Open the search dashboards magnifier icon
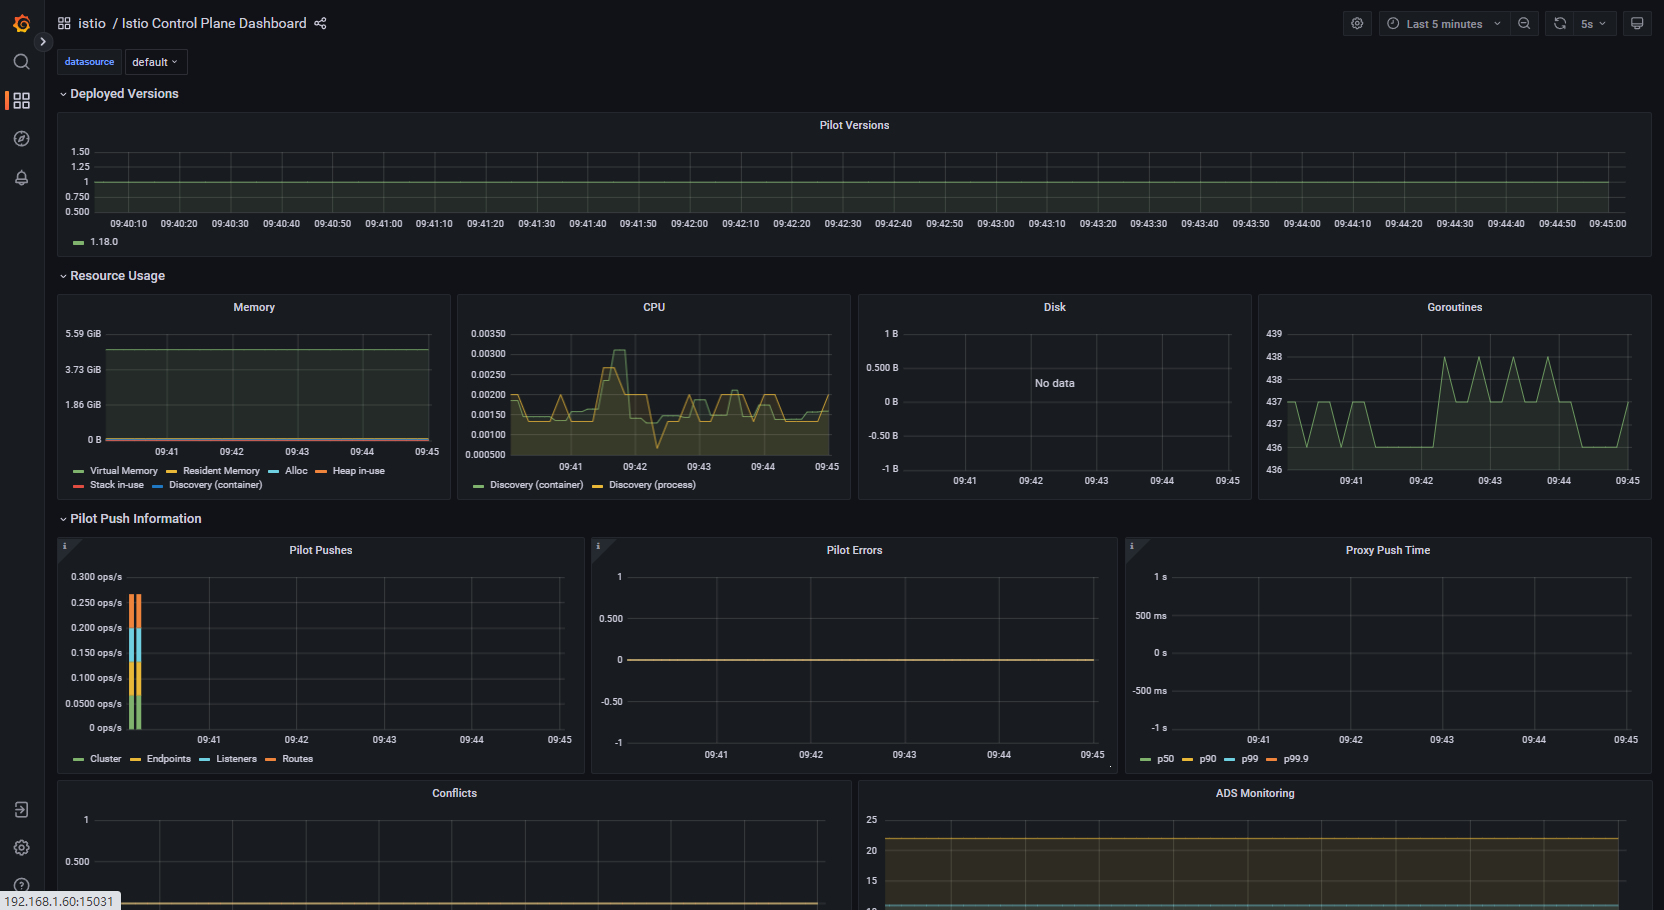This screenshot has height=910, width=1664. click(x=21, y=62)
